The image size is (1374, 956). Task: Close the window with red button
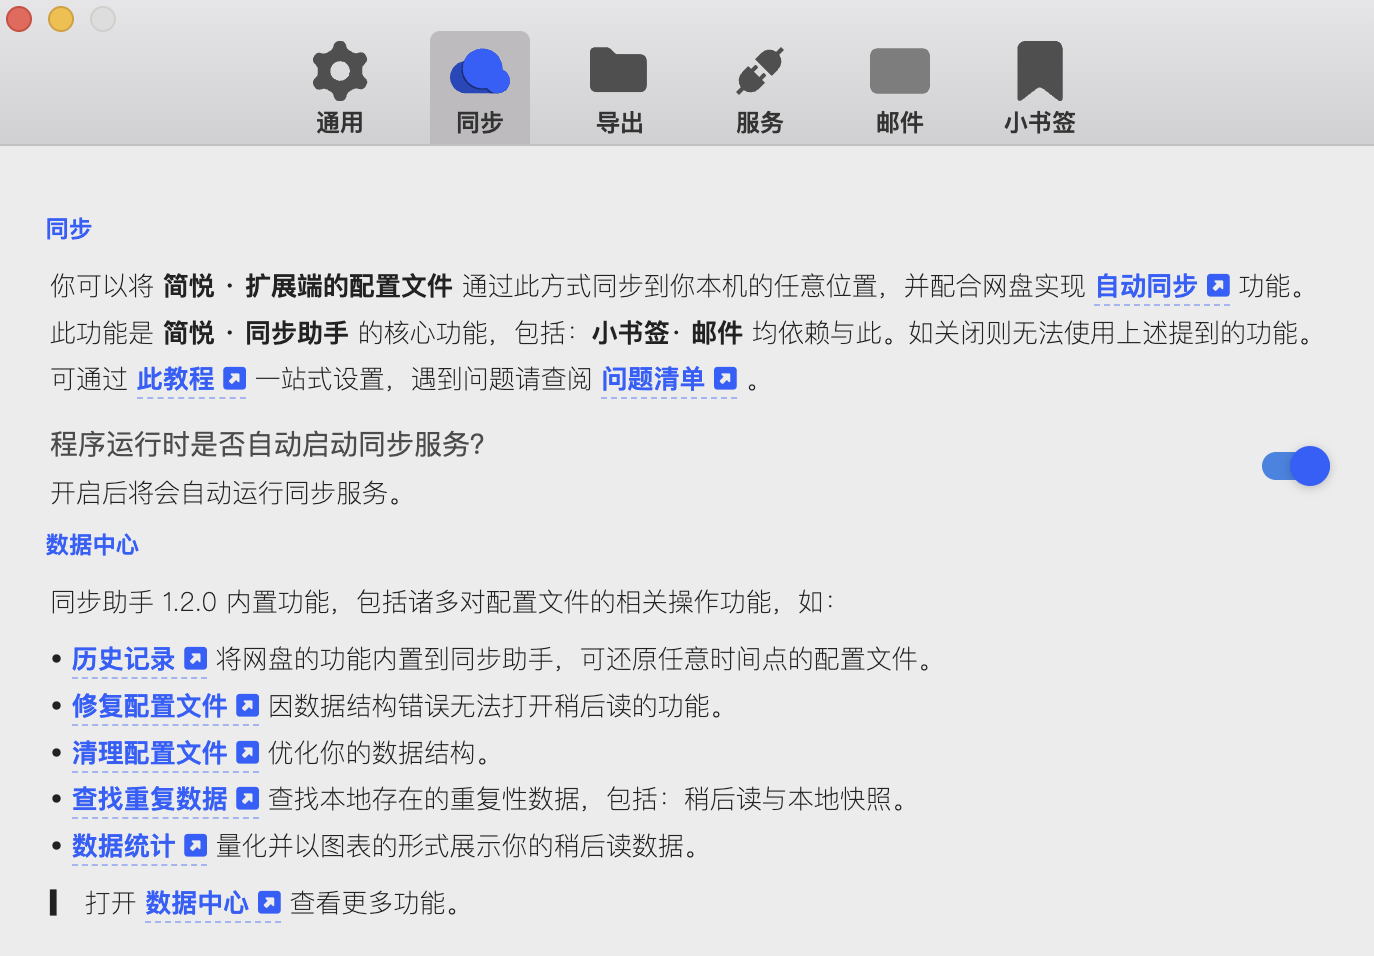click(19, 19)
